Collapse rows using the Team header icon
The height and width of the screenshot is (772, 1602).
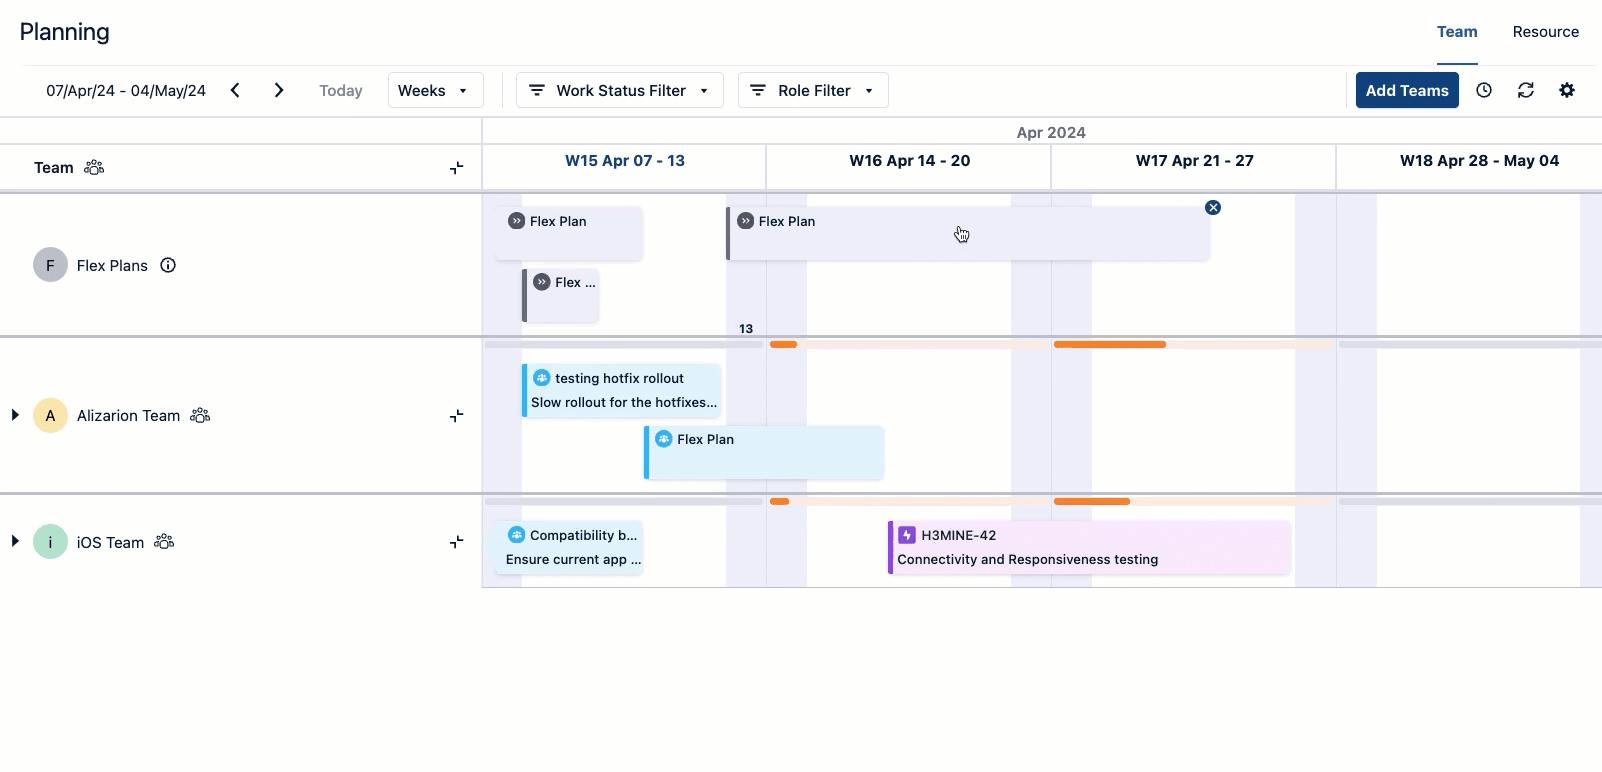[x=456, y=168]
